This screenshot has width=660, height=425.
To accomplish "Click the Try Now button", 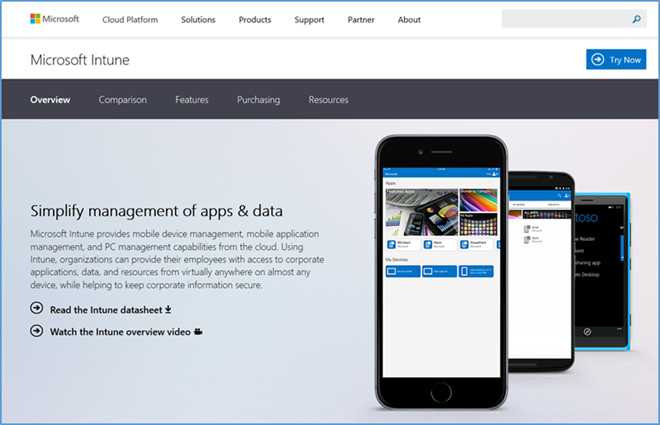I will pos(616,59).
